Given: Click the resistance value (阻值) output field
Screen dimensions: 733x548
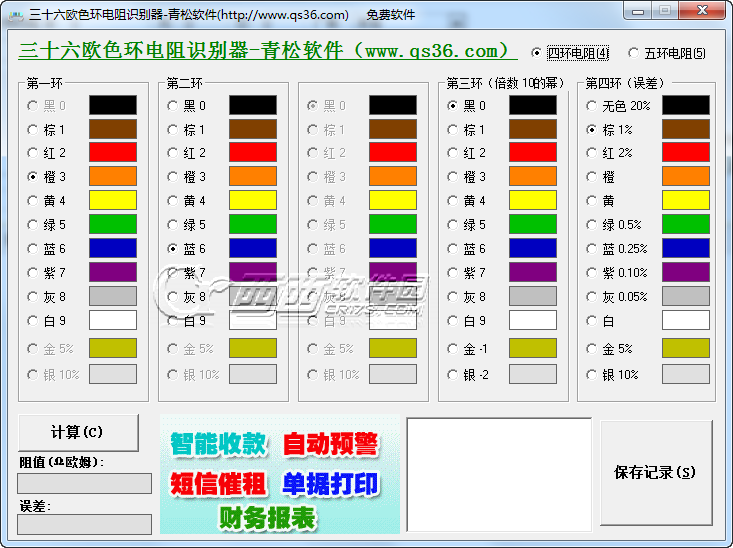Looking at the screenshot, I should (85, 484).
